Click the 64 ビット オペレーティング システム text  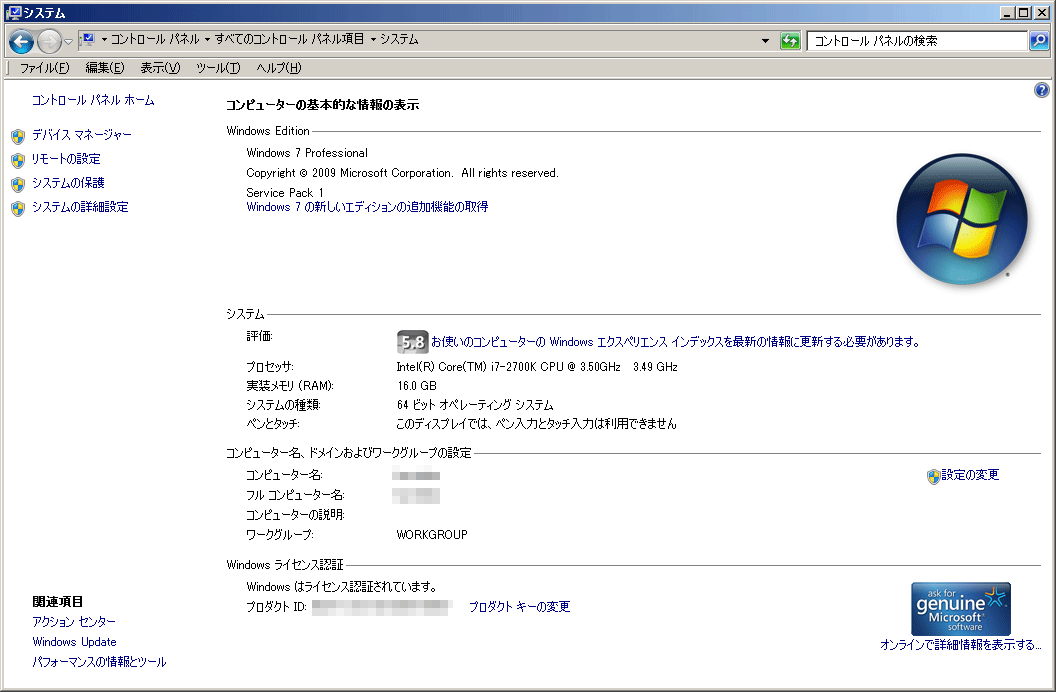pyautogui.click(x=475, y=405)
